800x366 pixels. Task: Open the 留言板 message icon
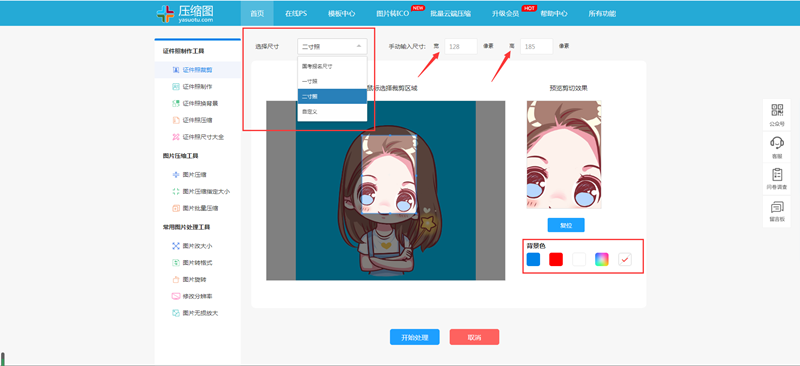click(x=777, y=207)
